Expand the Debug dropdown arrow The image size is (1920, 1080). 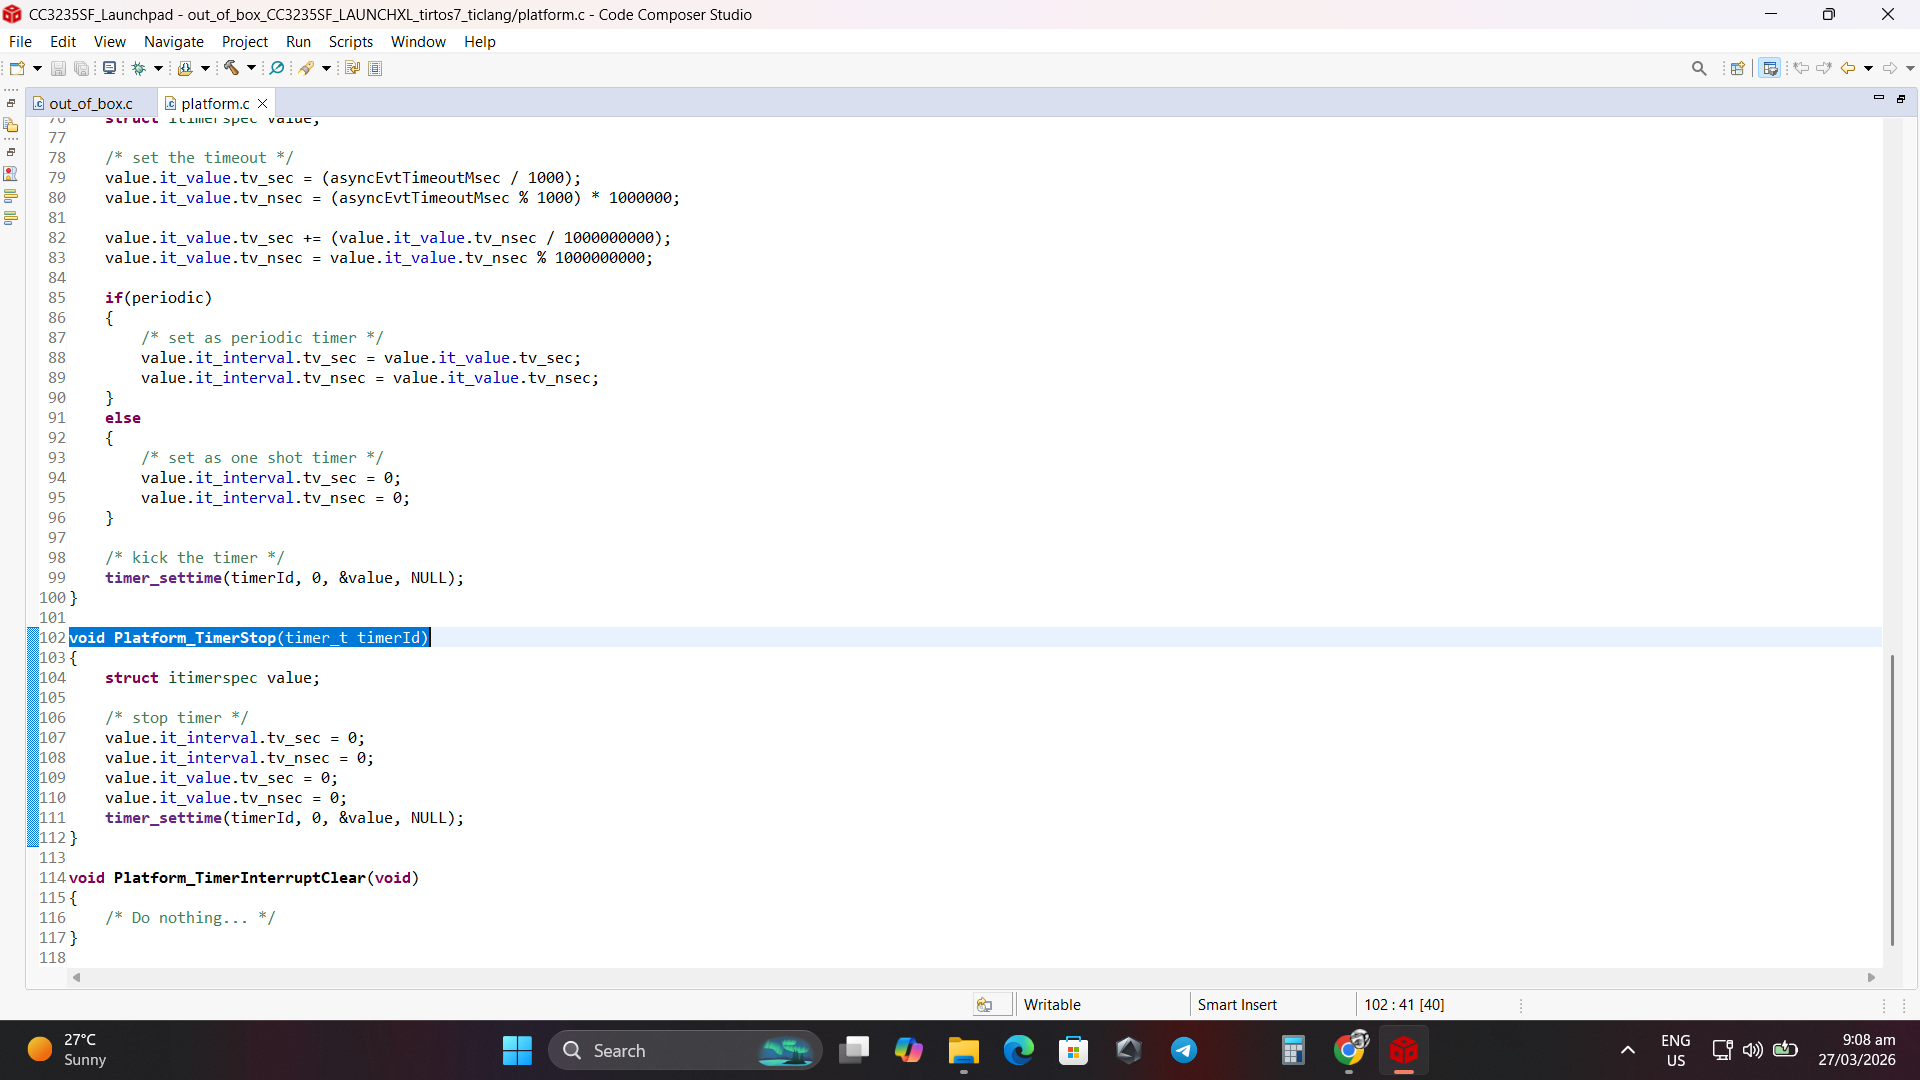click(158, 68)
